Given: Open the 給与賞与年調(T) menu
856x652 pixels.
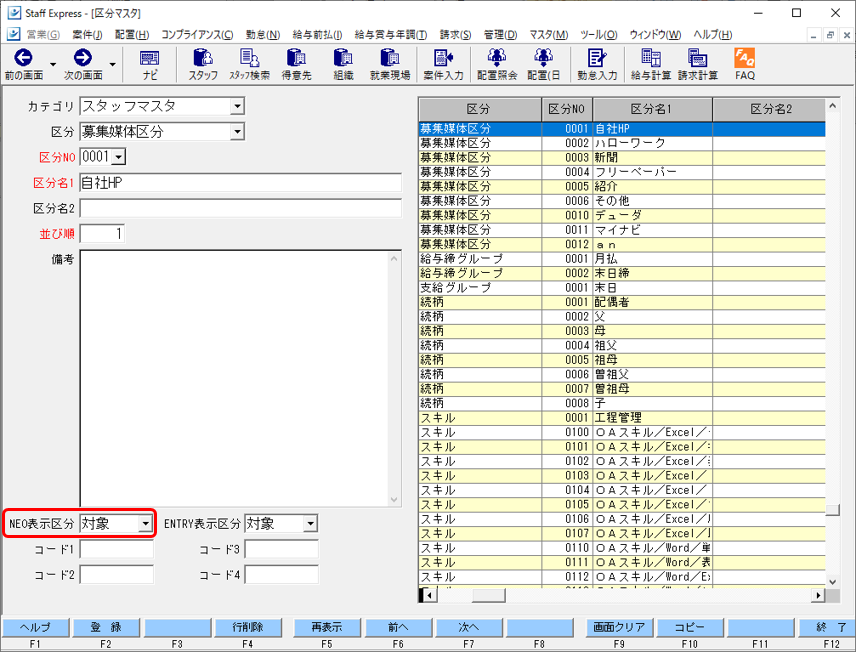Looking at the screenshot, I should 391,34.
